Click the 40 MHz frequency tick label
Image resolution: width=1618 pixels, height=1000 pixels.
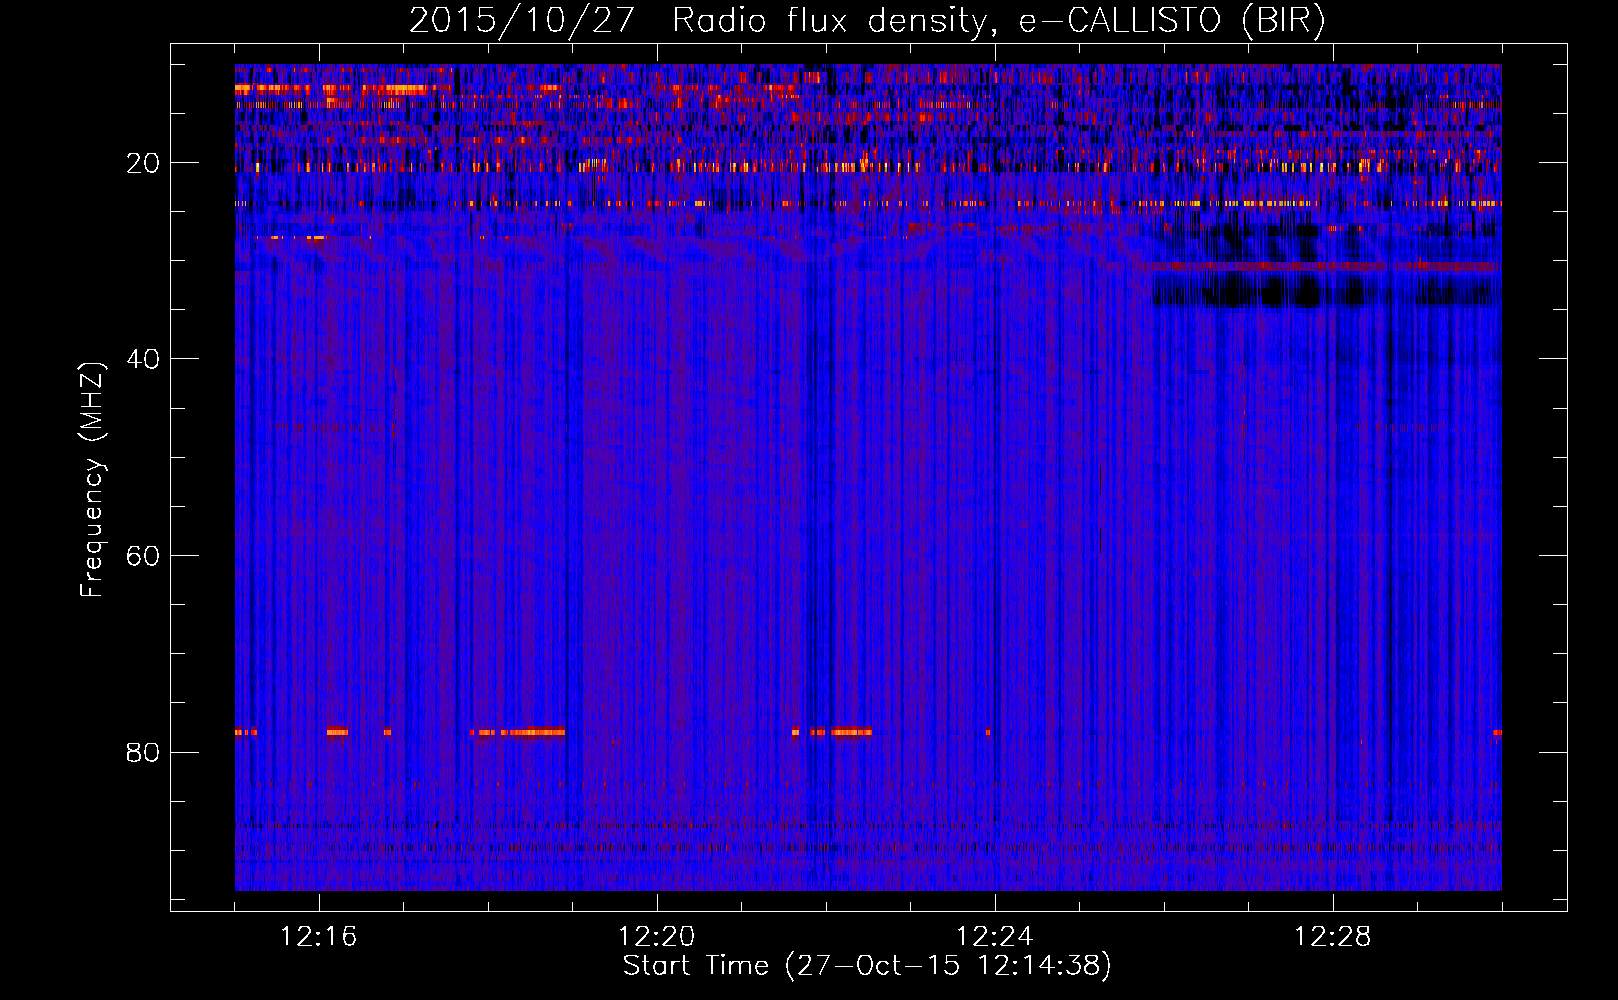tap(143, 359)
